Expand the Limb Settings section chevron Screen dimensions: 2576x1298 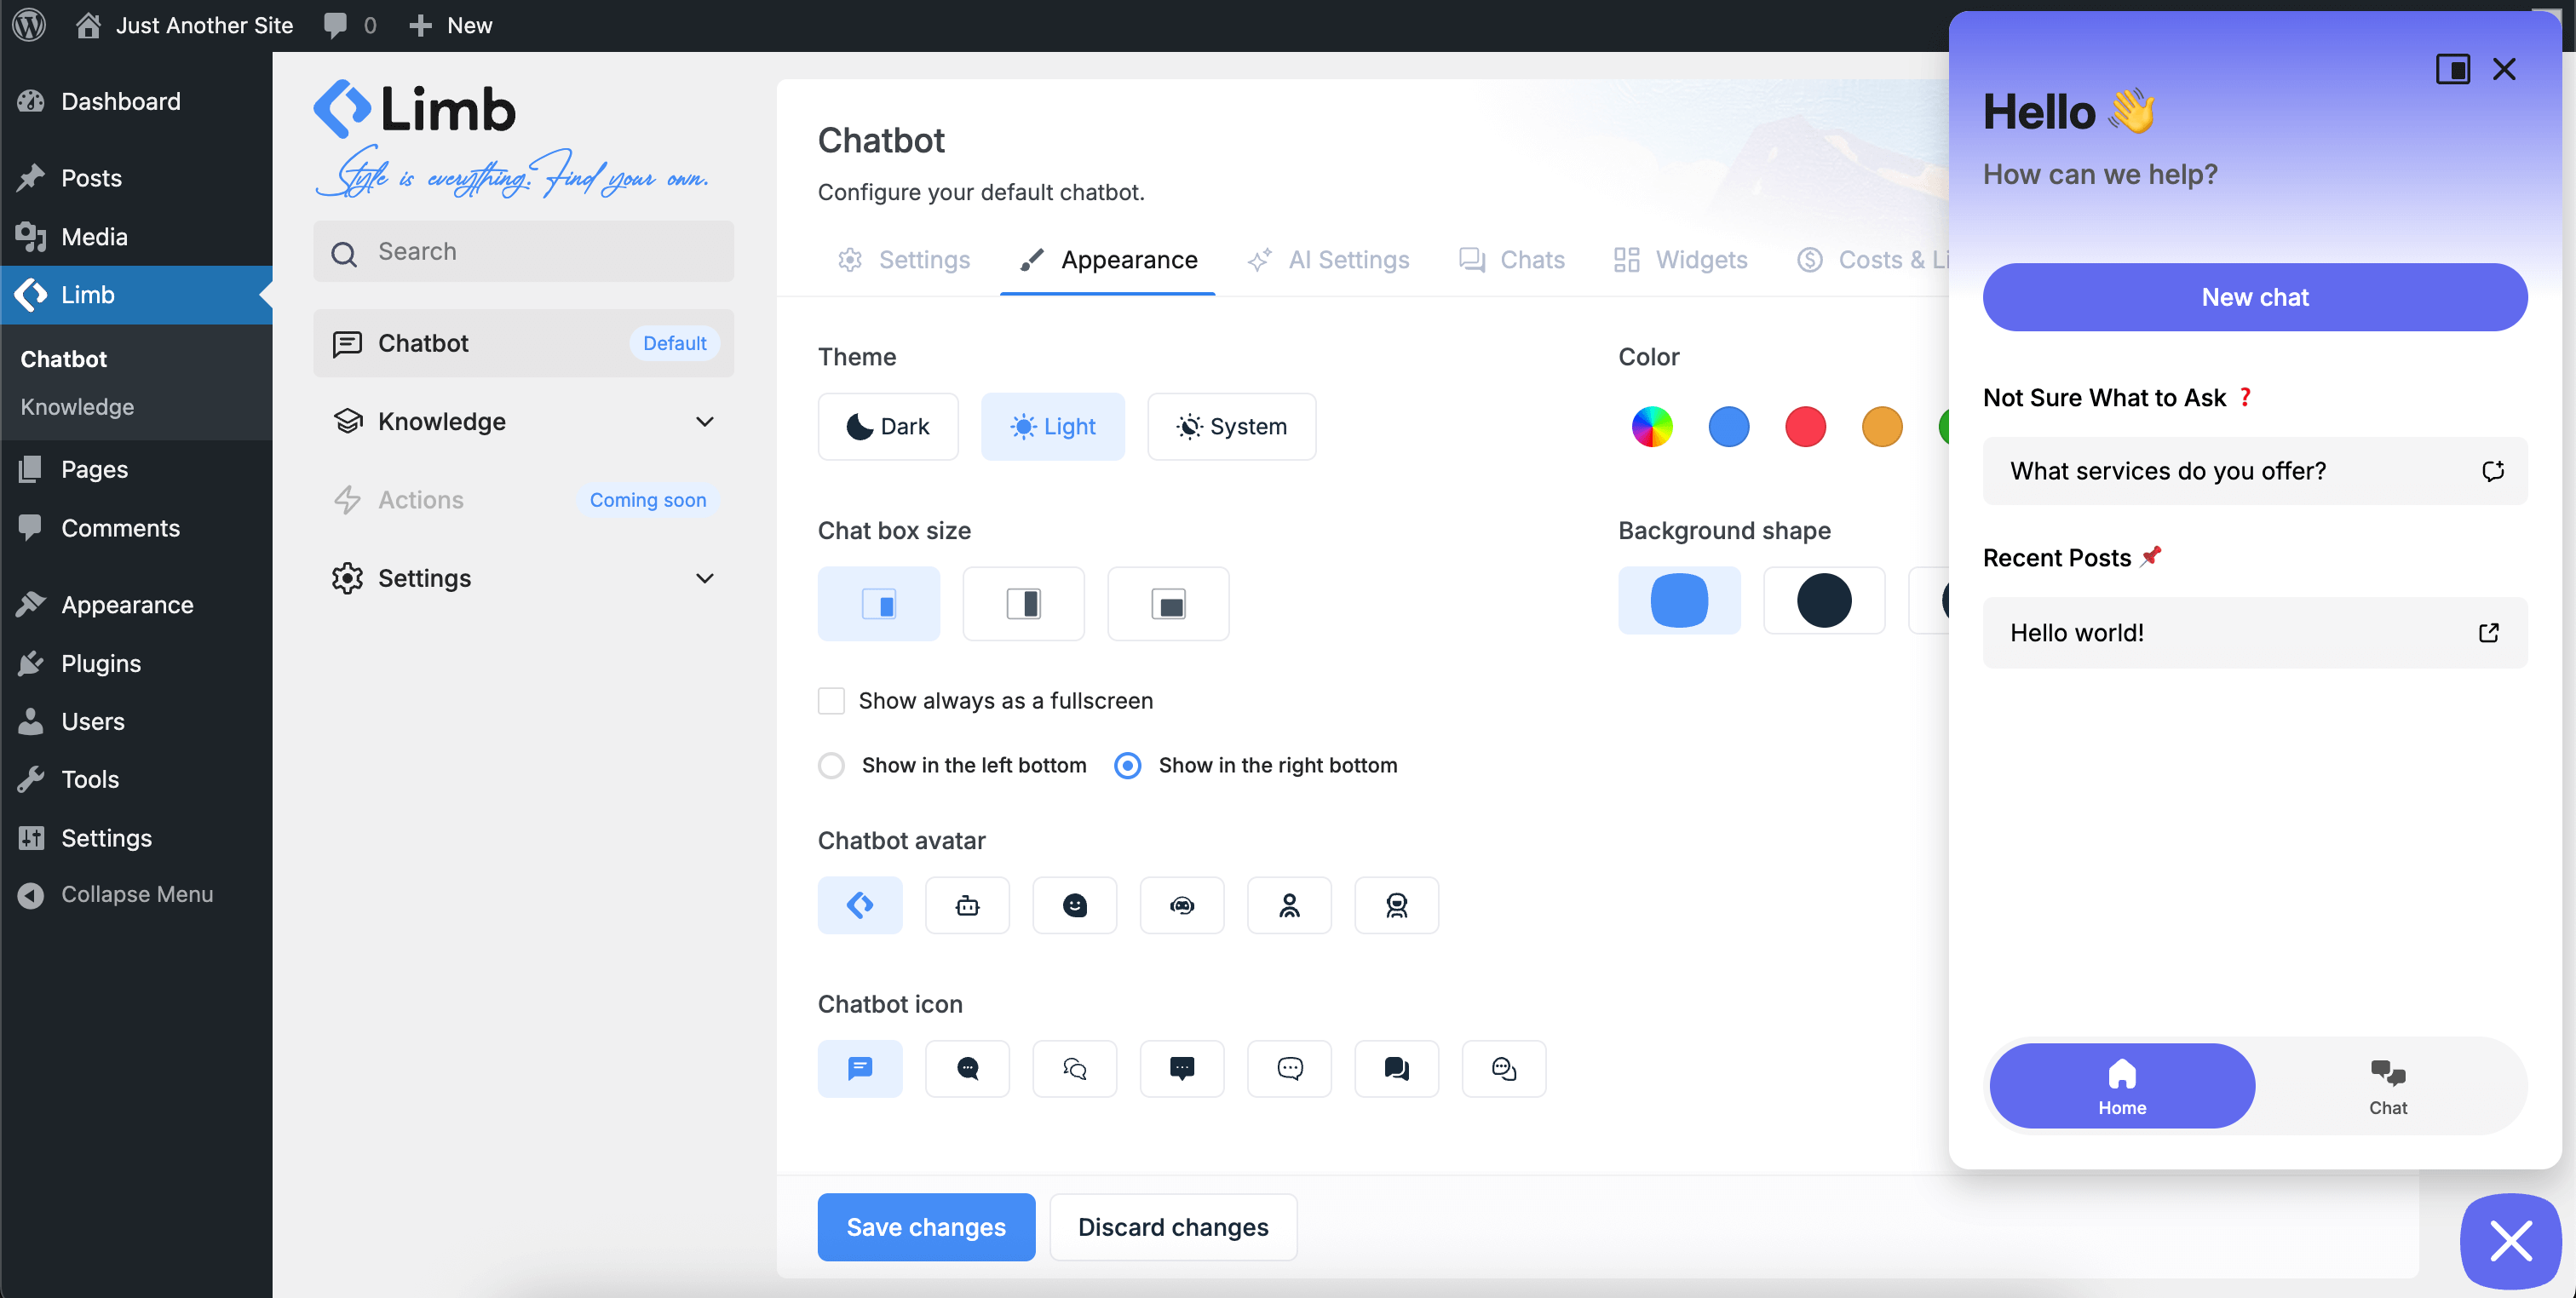704,578
